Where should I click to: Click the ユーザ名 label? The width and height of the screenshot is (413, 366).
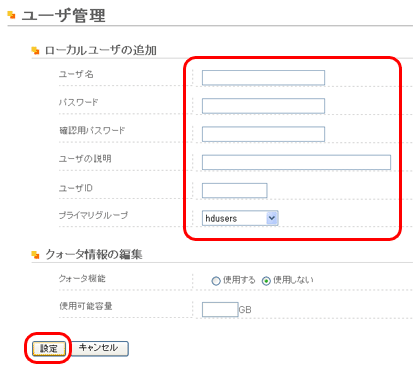point(76,74)
